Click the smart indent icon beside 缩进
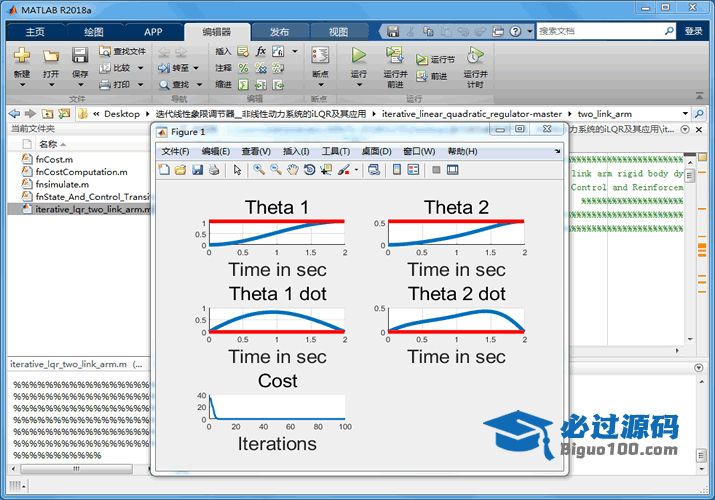 (244, 84)
